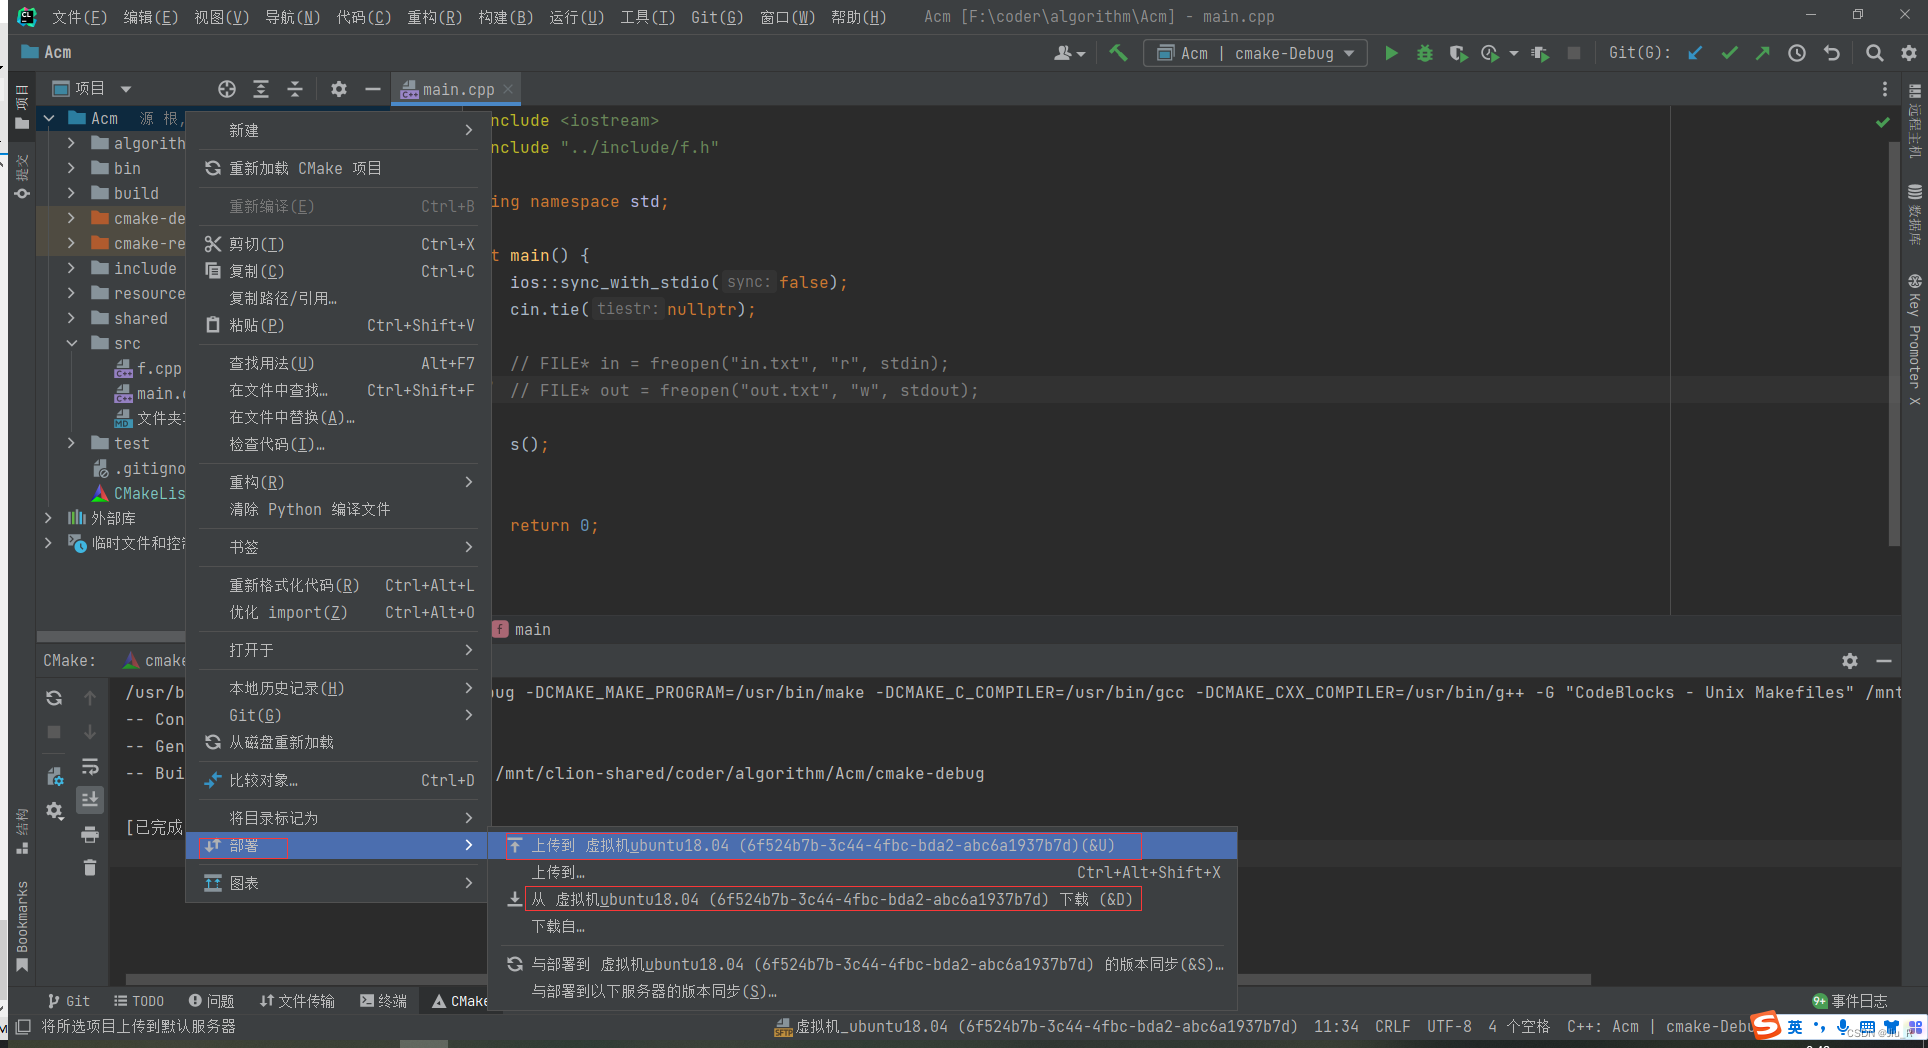Expand the test folder

pyautogui.click(x=71, y=443)
